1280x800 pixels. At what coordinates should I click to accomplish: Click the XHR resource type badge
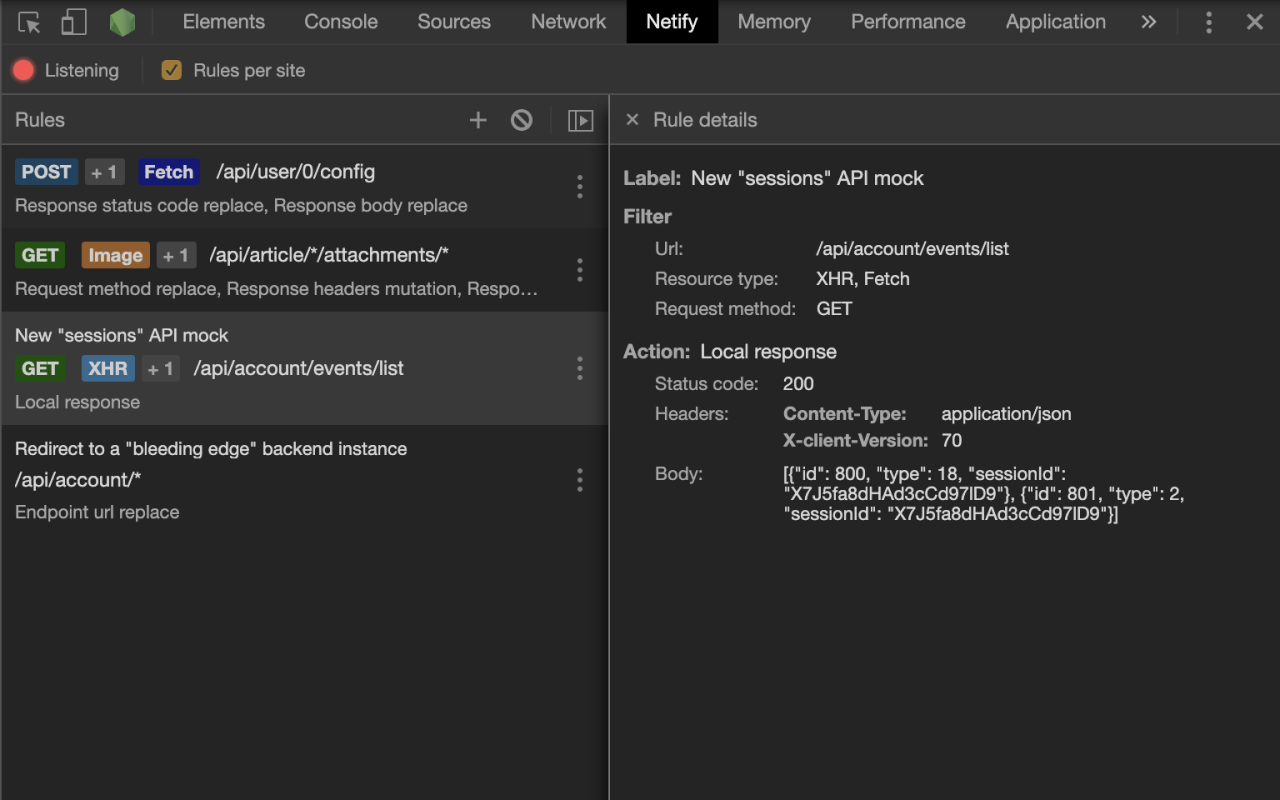(x=108, y=368)
